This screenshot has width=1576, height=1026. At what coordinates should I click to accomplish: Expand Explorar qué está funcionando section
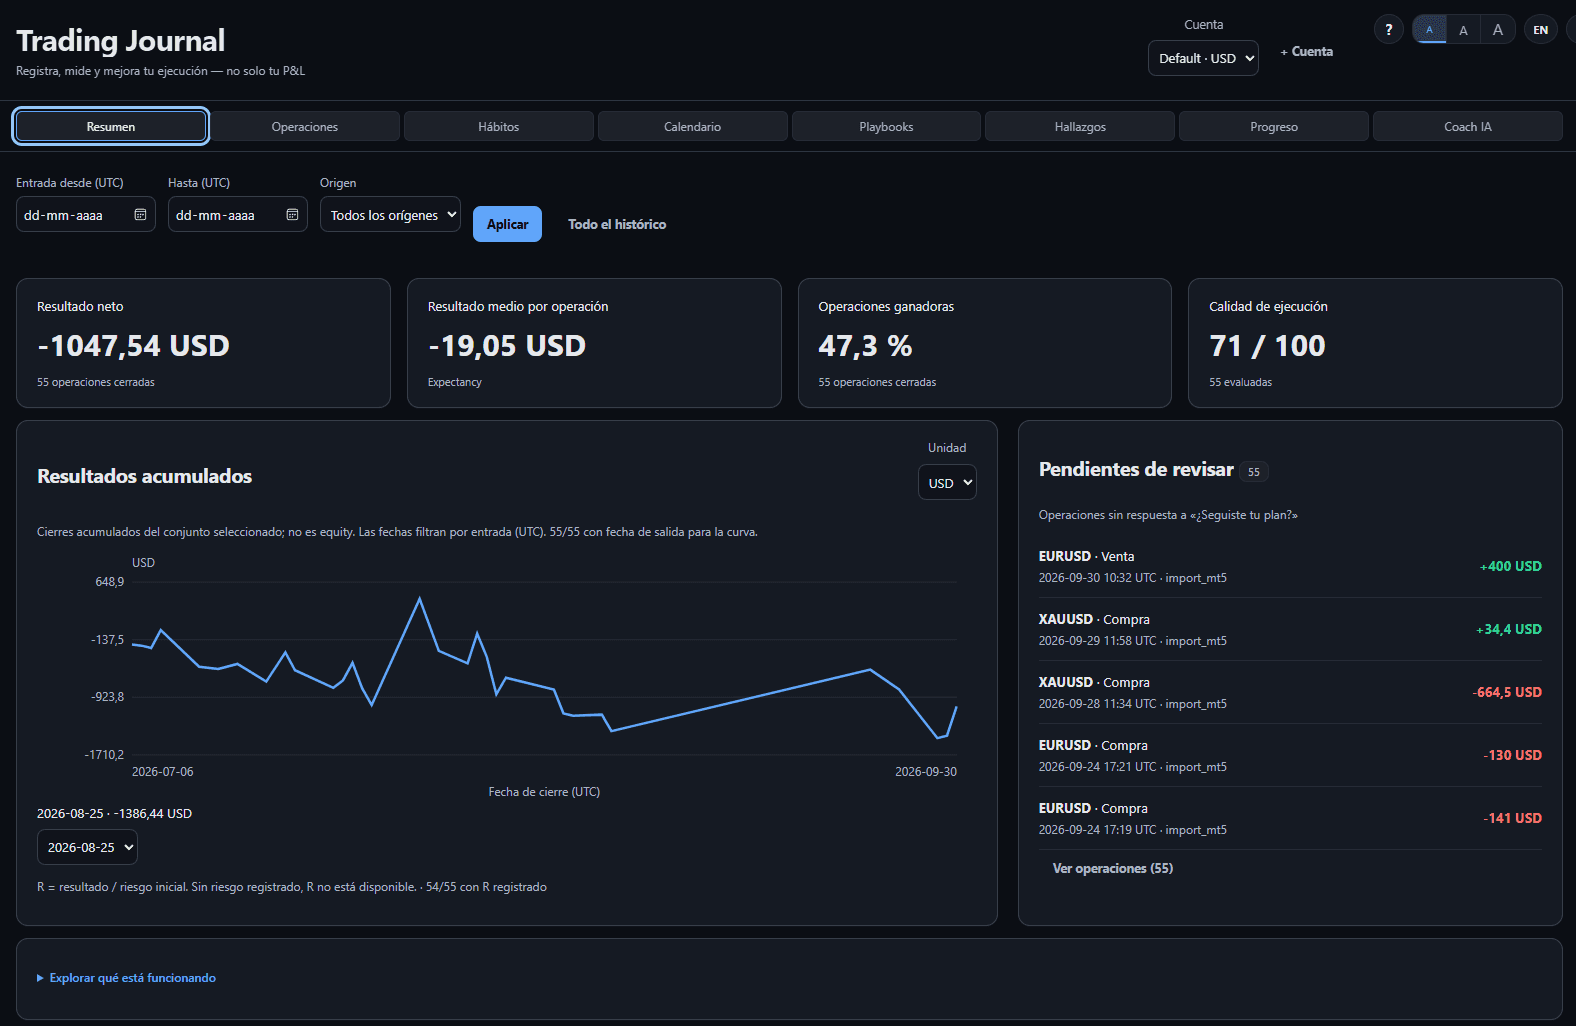point(126,978)
